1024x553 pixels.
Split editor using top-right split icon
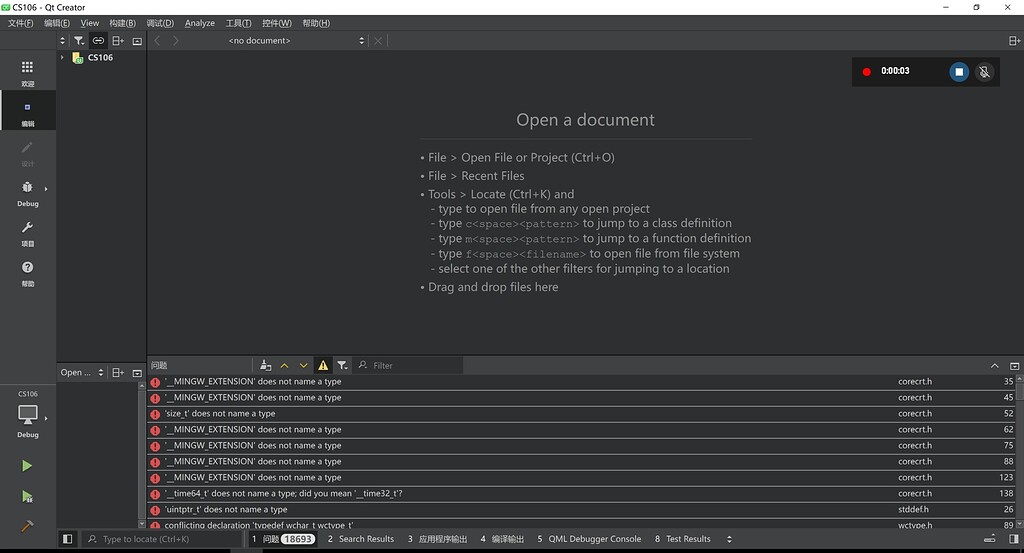[1014, 40]
